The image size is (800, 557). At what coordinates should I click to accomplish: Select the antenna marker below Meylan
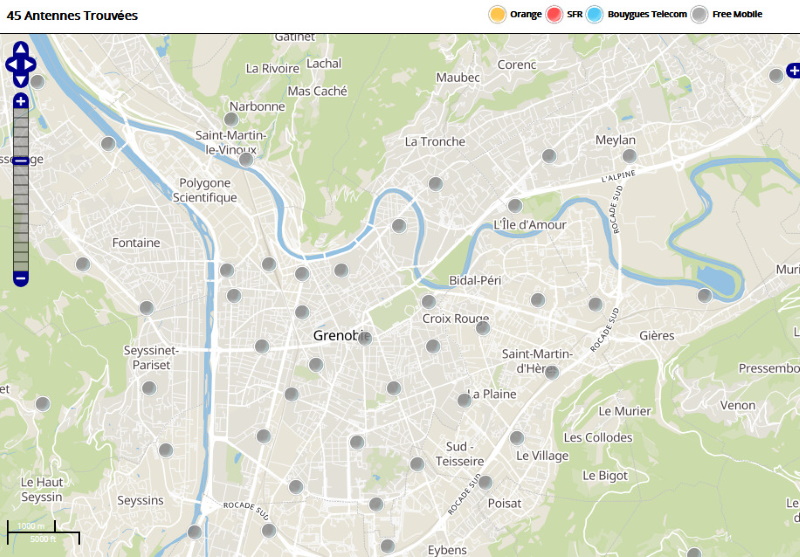(x=630, y=156)
